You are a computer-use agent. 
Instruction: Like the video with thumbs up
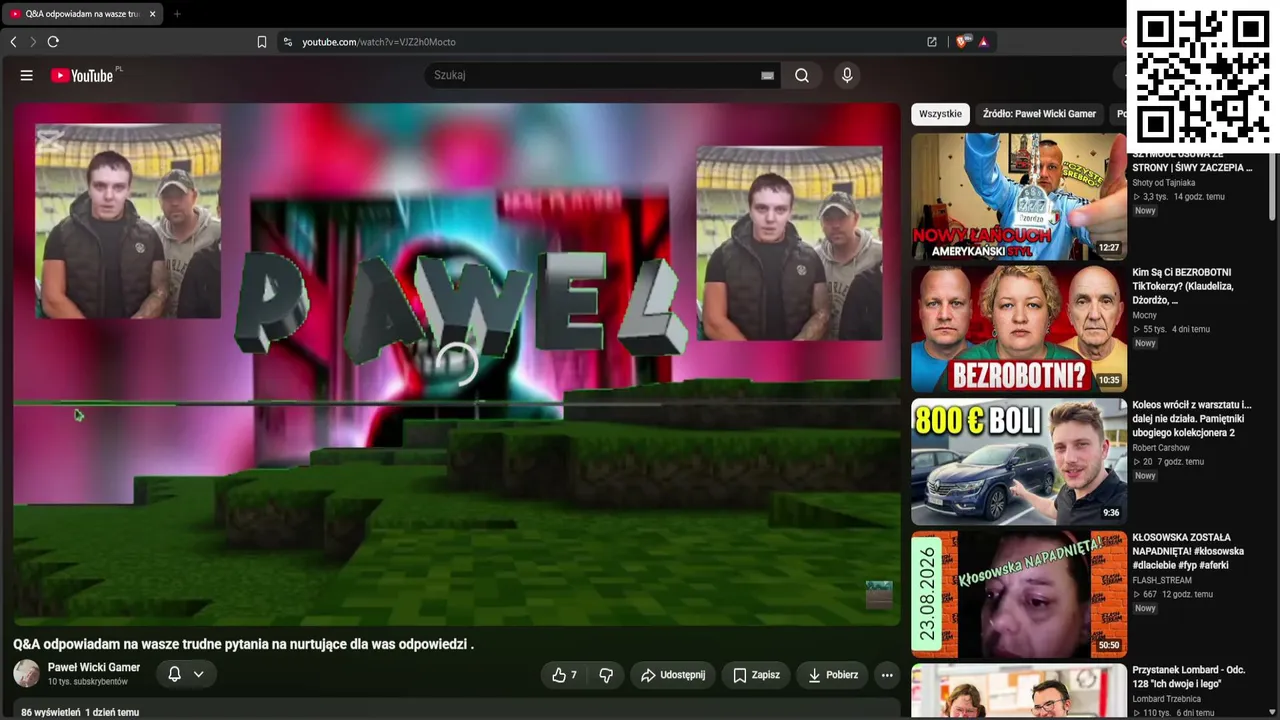[x=564, y=675]
